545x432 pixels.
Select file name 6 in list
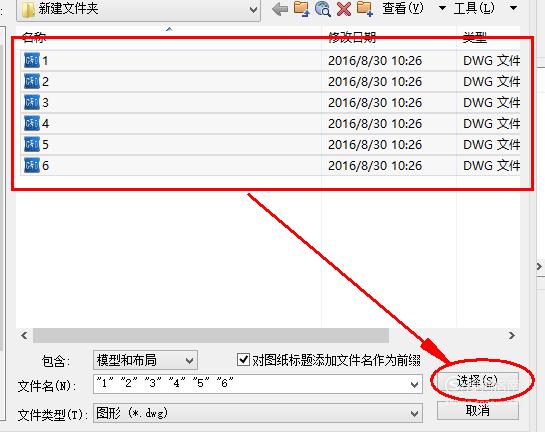pos(46,165)
